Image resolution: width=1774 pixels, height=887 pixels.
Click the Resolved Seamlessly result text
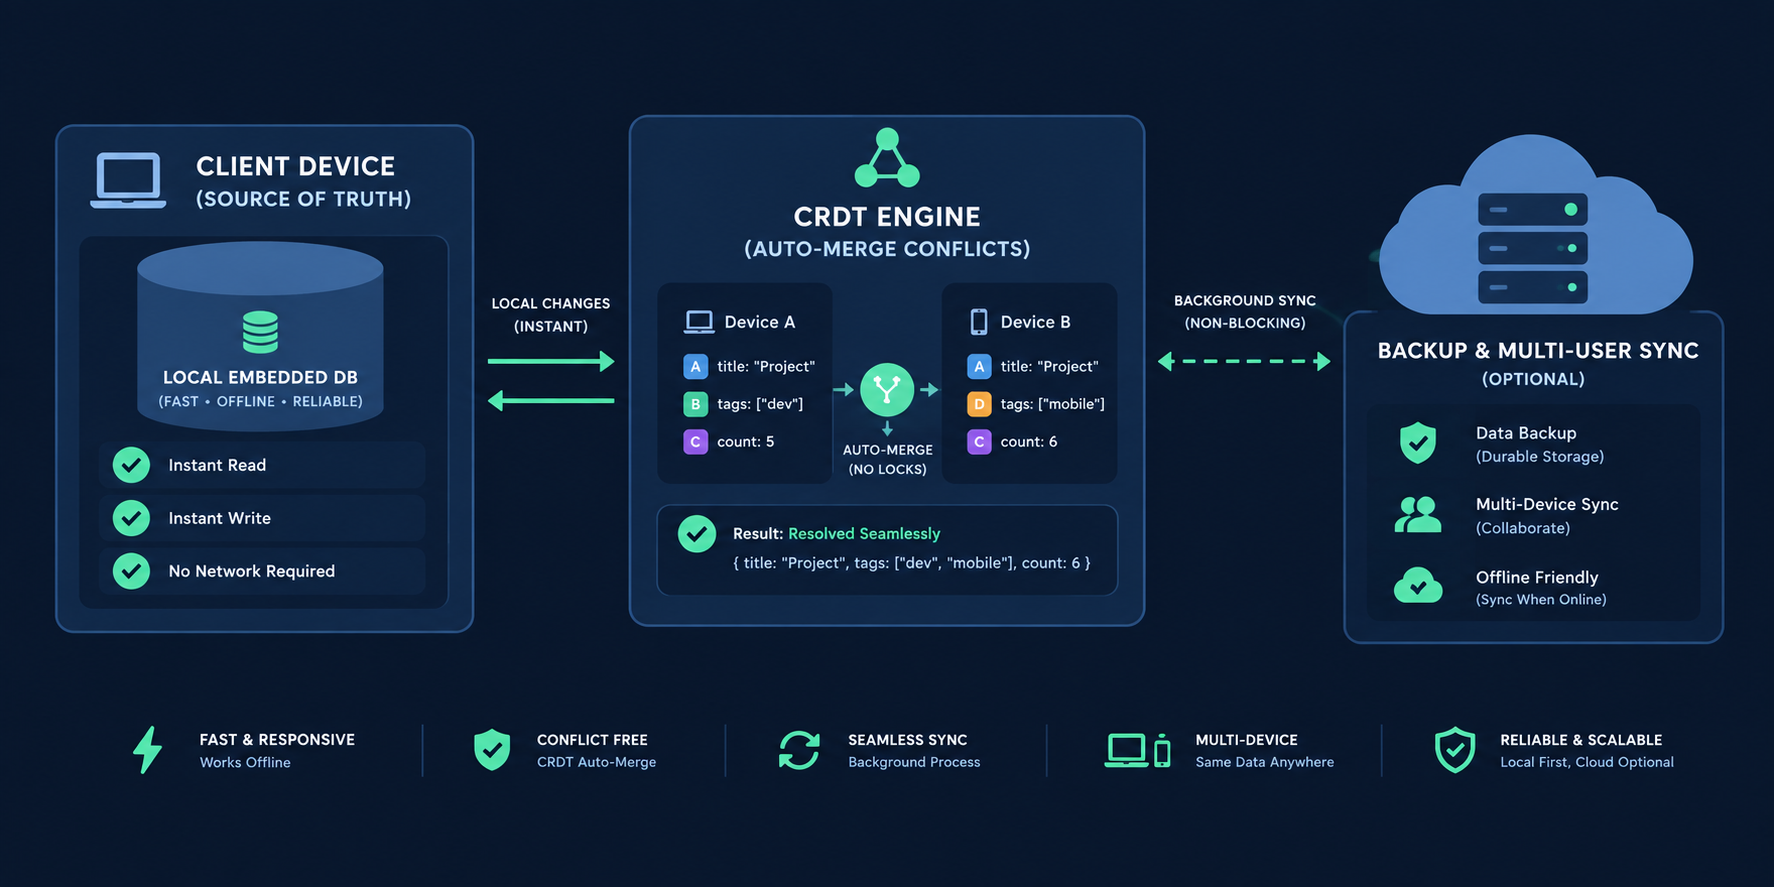(864, 534)
